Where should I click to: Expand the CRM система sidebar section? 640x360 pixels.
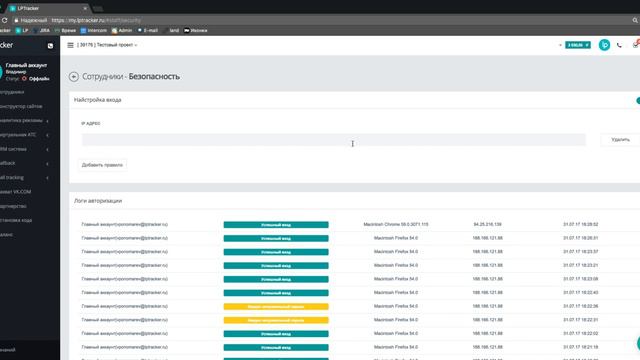(24, 149)
